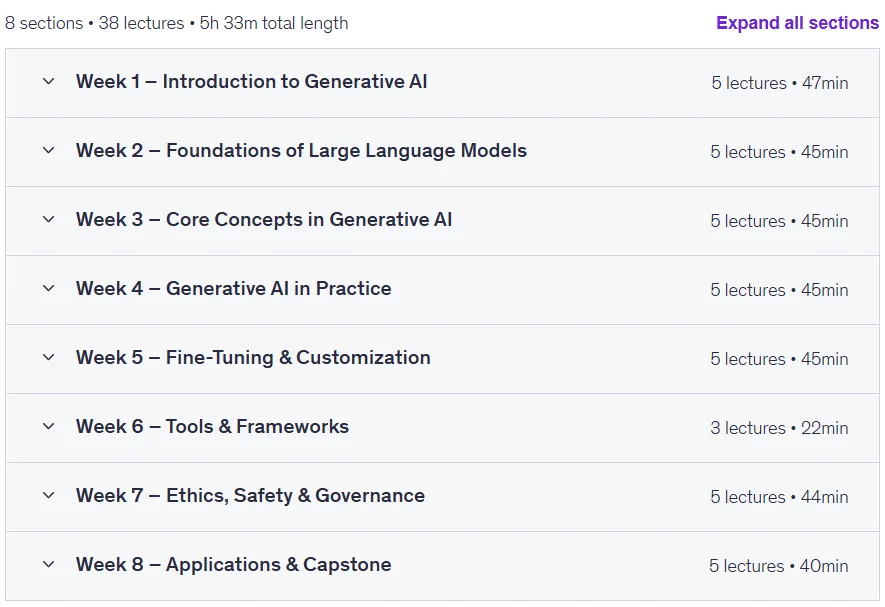885x607 pixels.
Task: Click Expand all sections link
Action: pos(798,23)
